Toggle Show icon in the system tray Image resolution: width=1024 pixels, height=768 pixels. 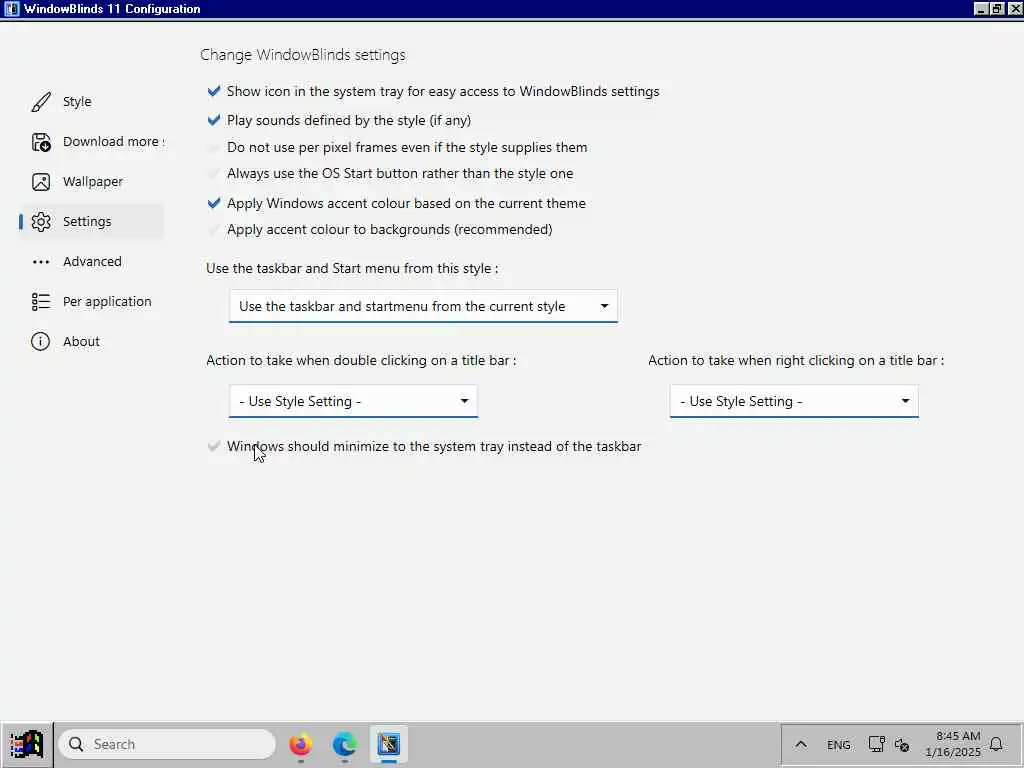coord(214,91)
